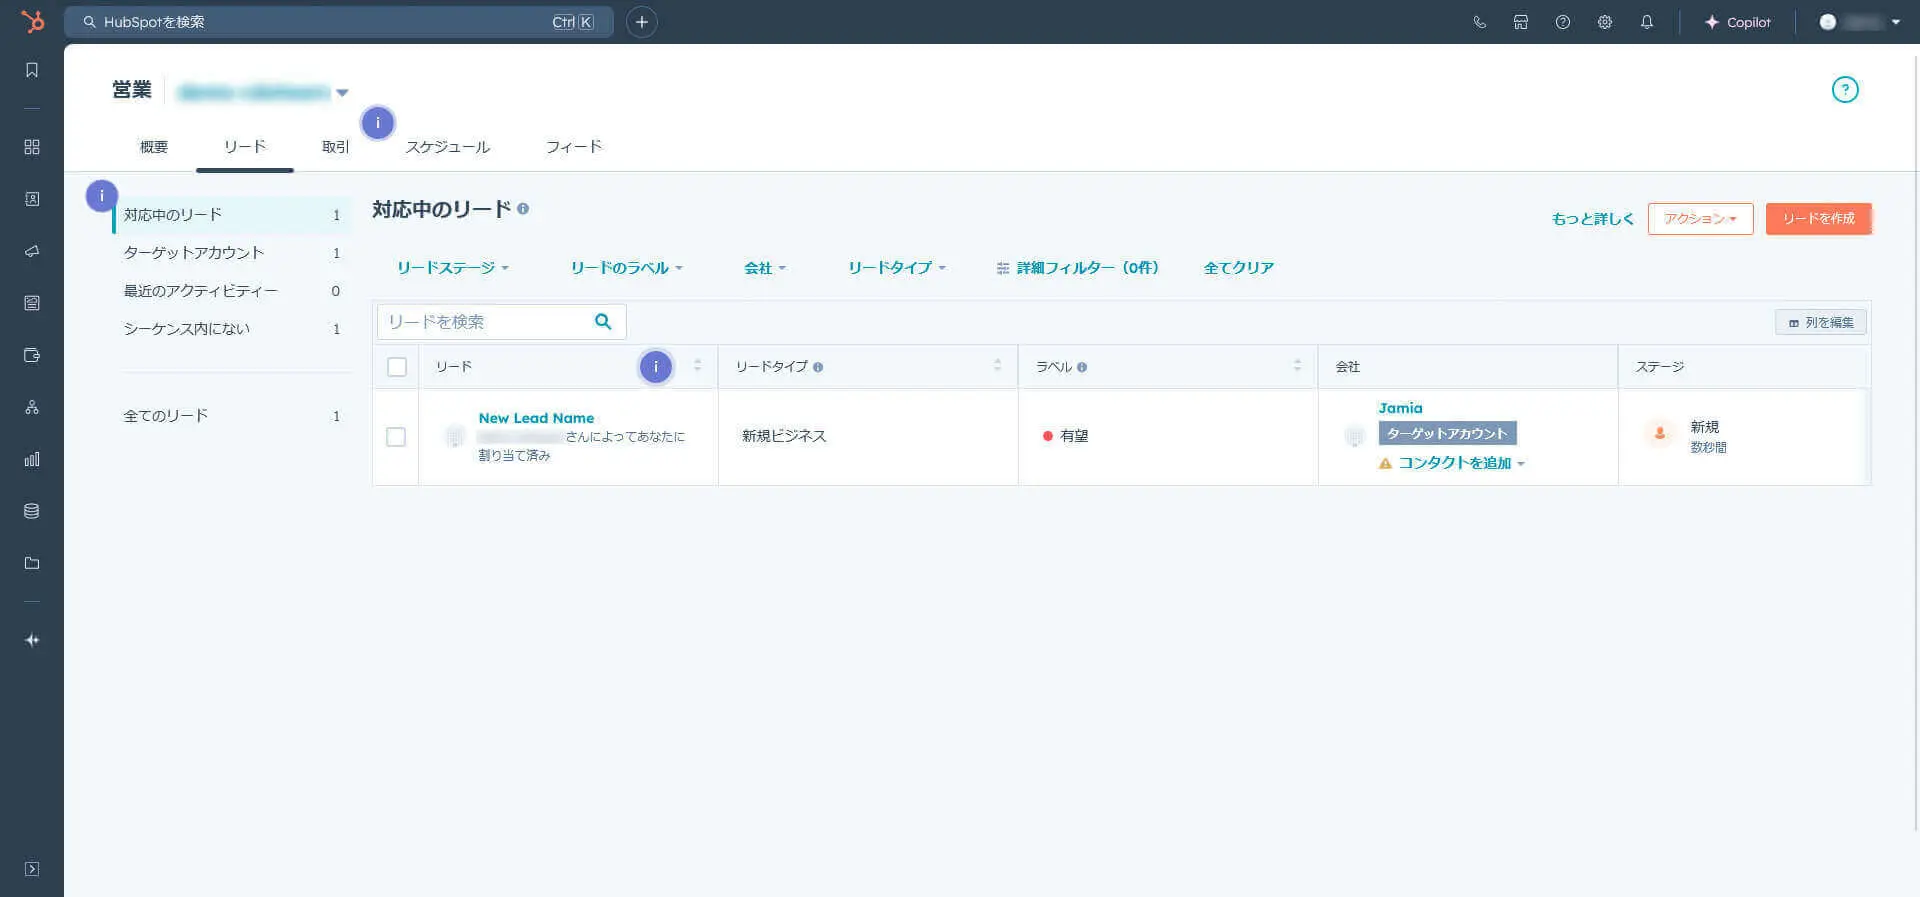
Task: Open the リードタイプ filter dropdown
Action: (x=897, y=268)
